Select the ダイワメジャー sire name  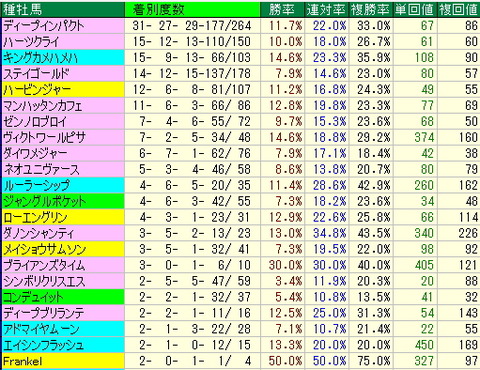tap(35, 154)
